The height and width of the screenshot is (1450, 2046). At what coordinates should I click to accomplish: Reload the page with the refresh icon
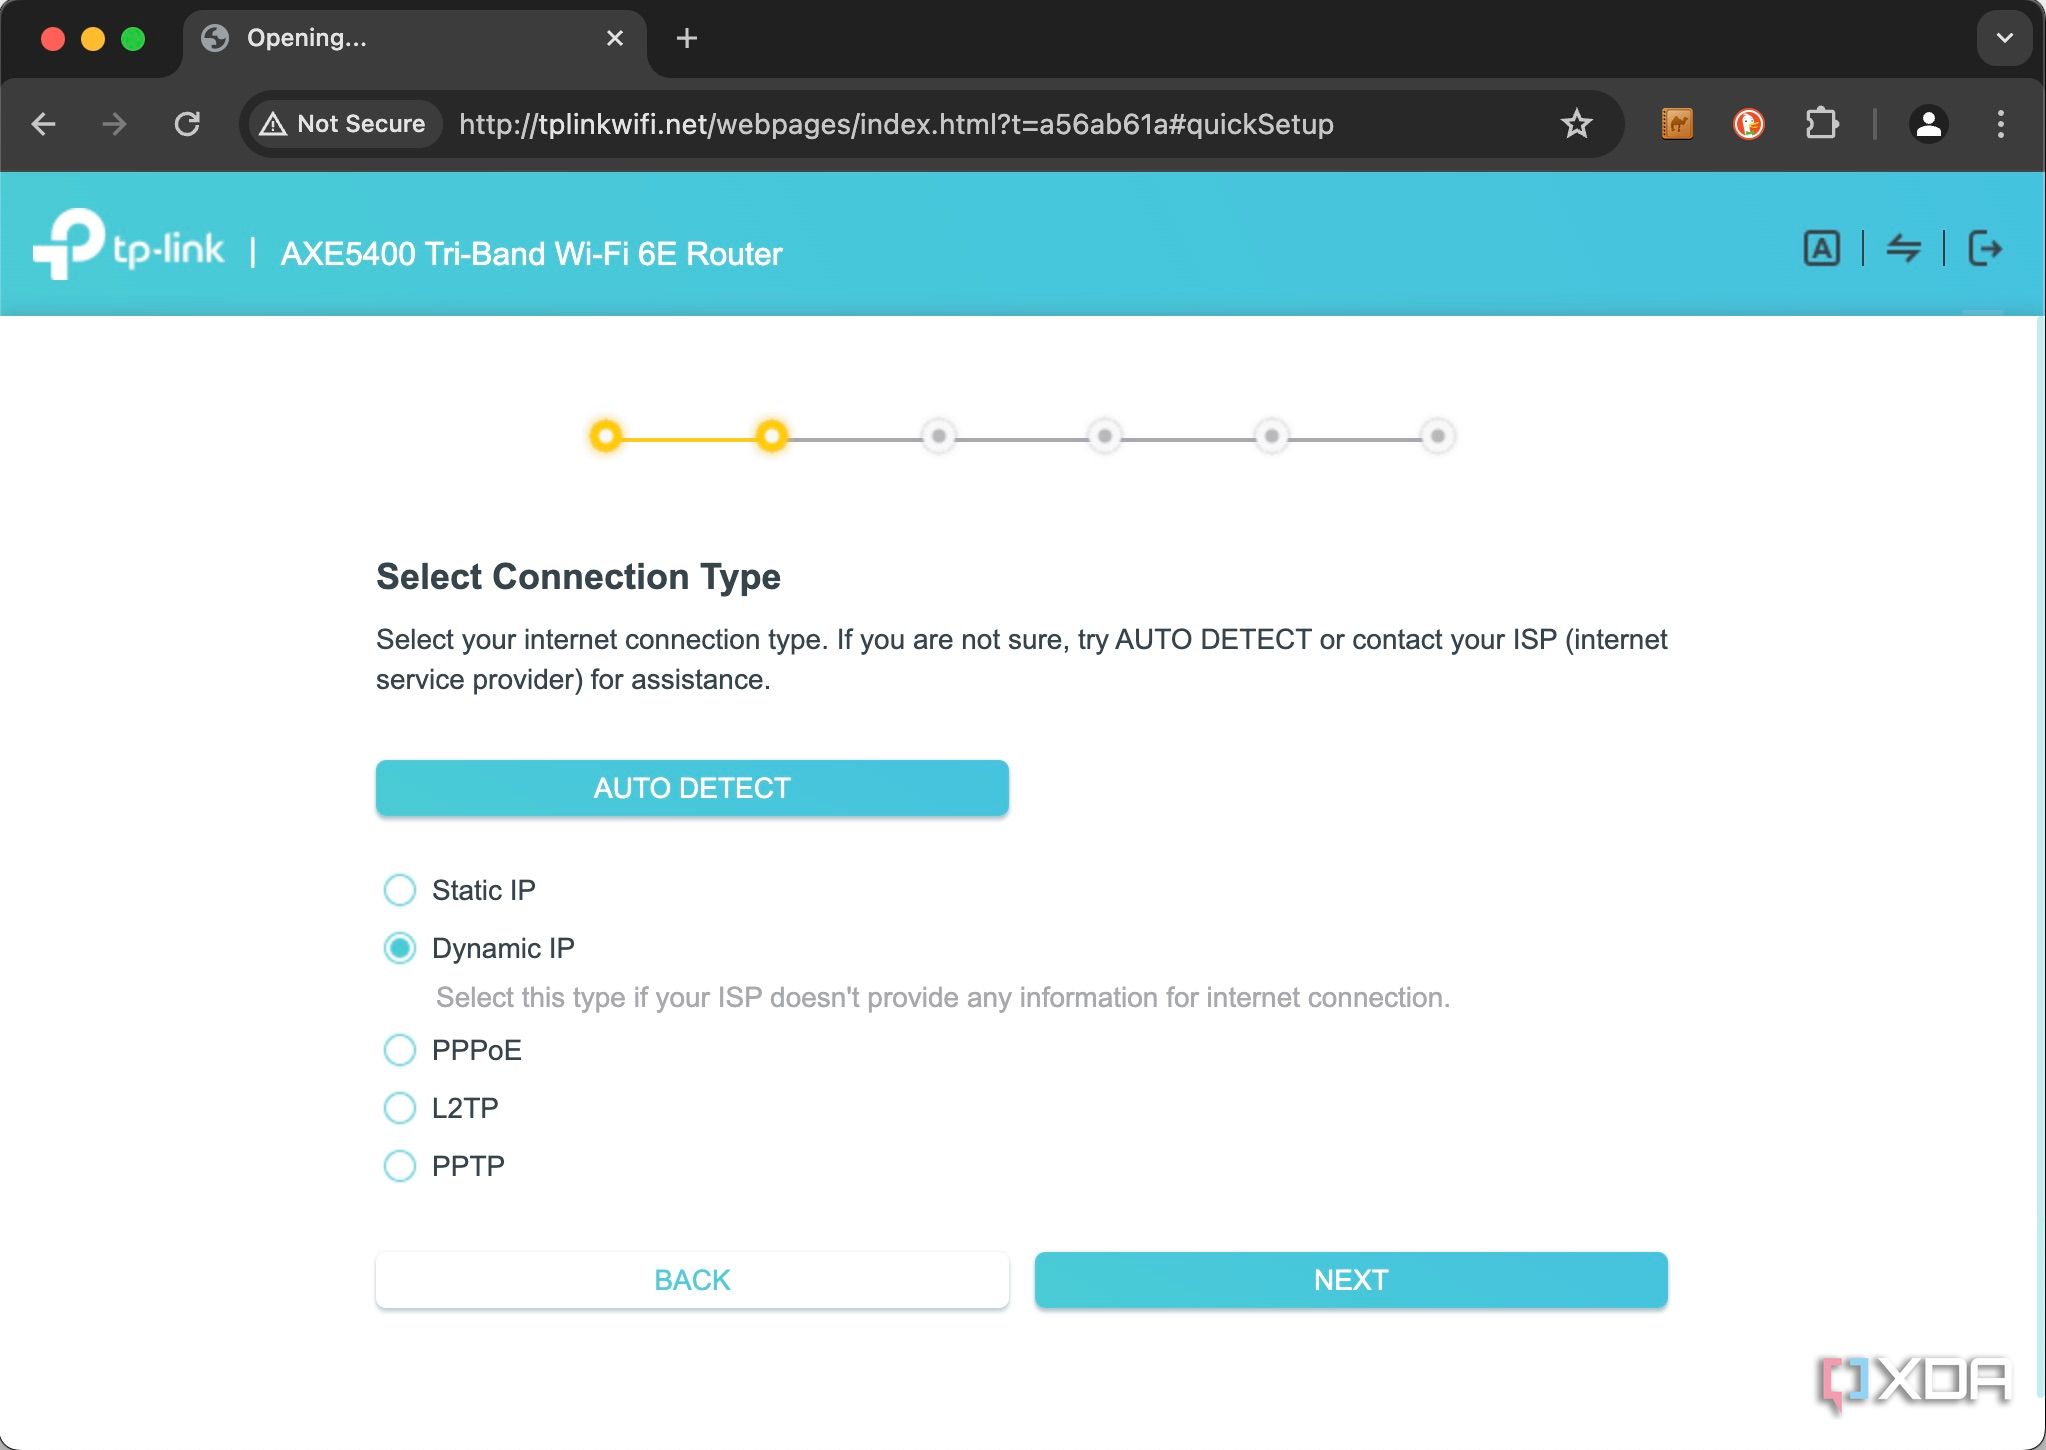point(187,124)
